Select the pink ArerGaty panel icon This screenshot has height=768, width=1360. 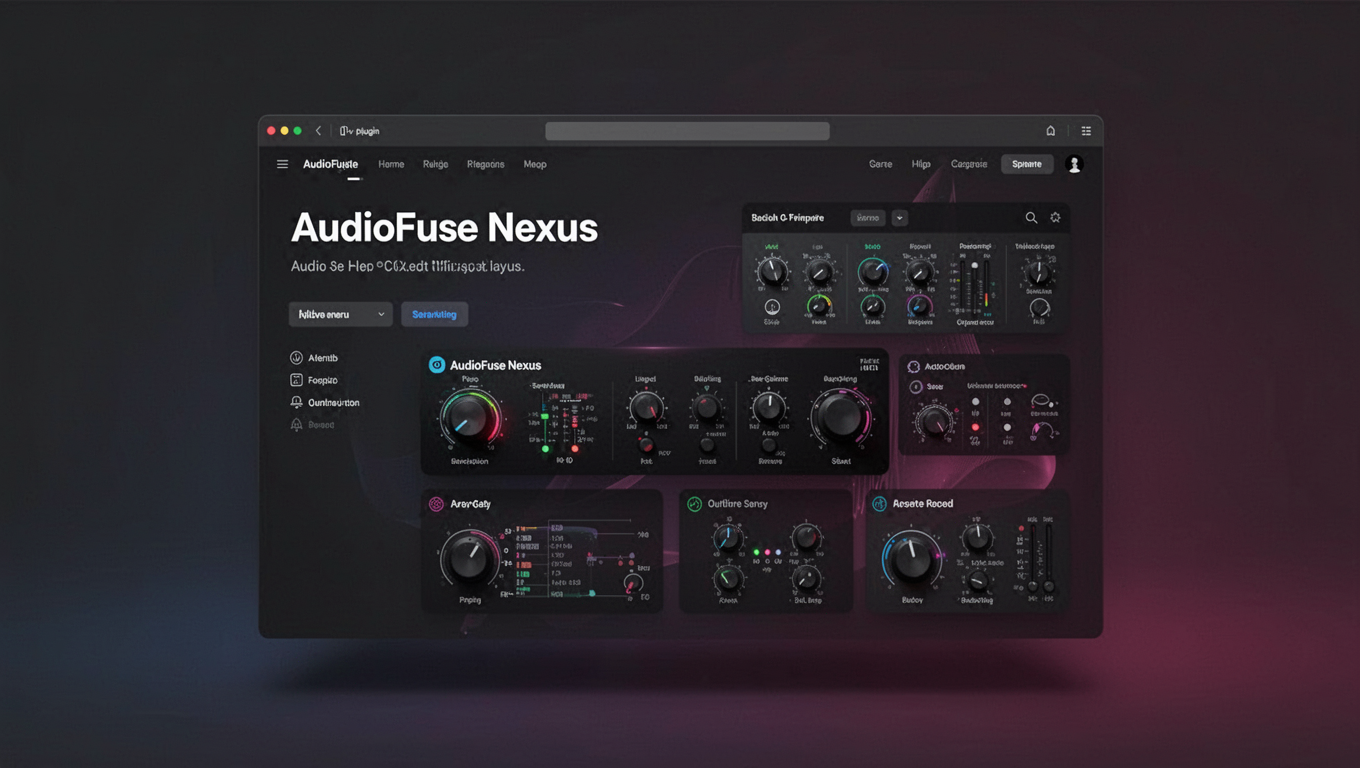435,504
